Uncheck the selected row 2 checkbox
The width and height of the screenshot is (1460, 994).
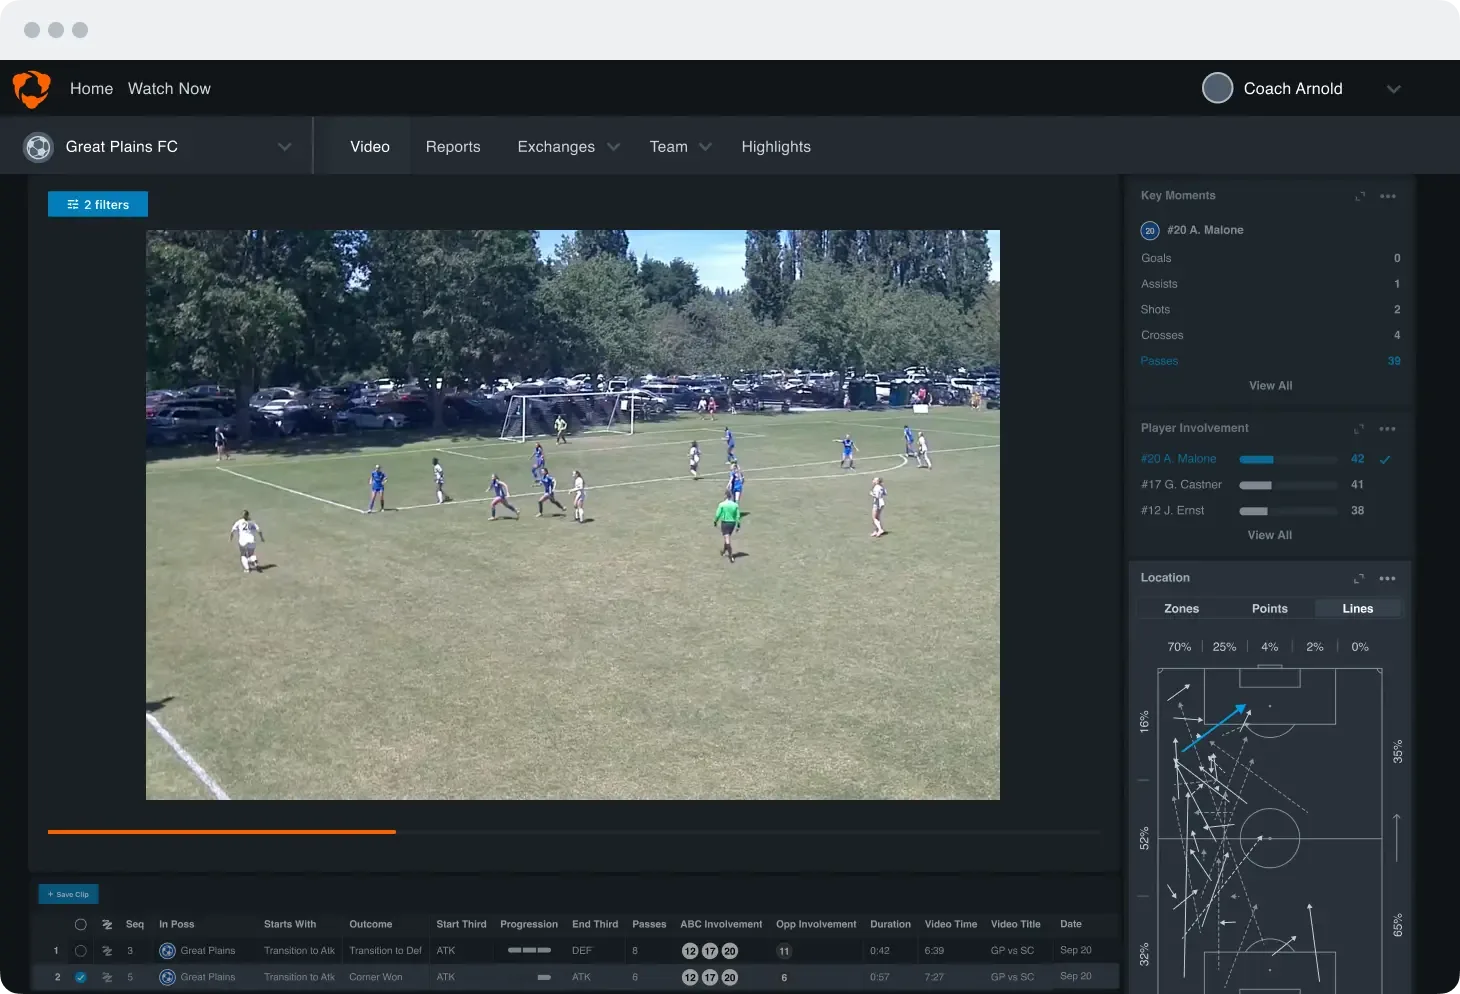pyautogui.click(x=81, y=977)
